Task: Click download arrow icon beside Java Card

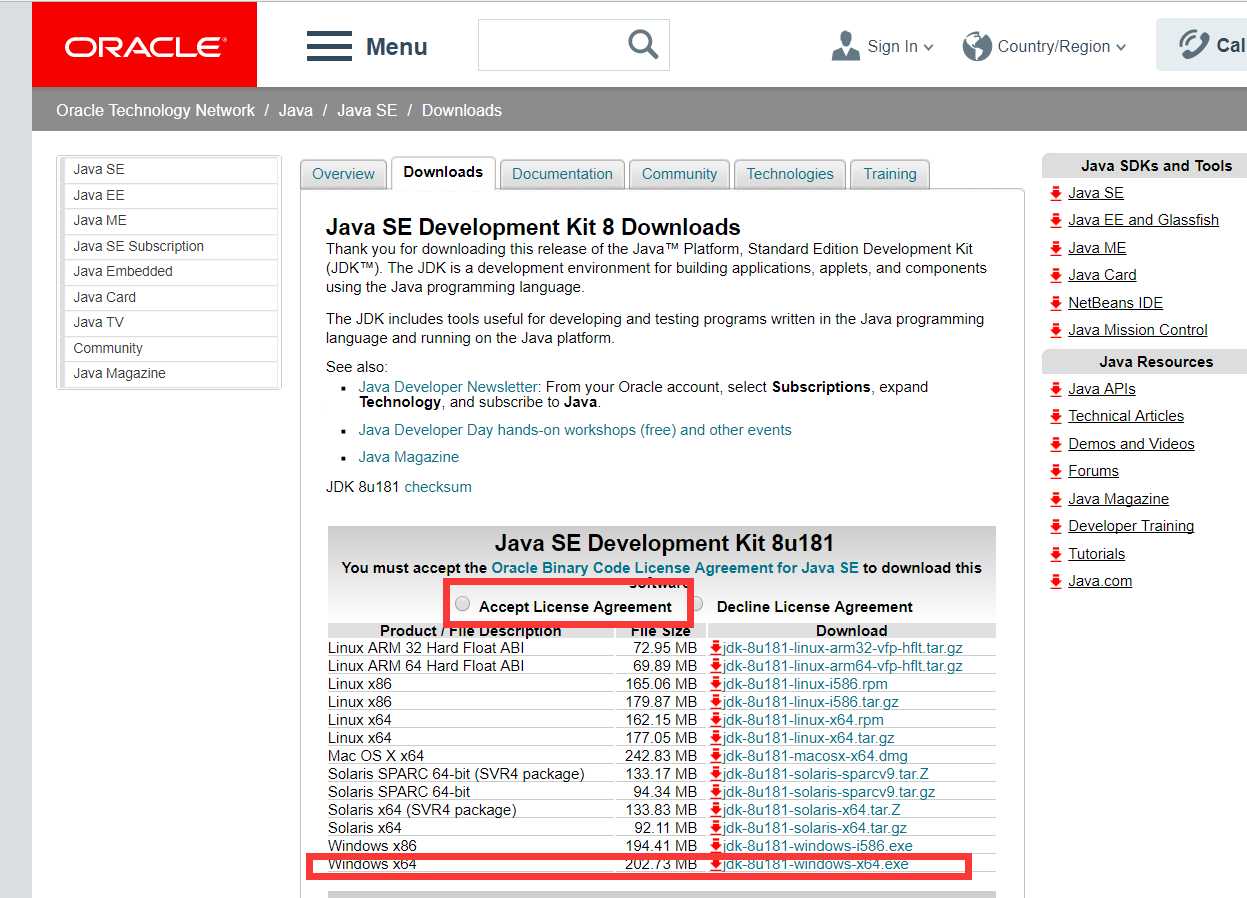Action: (x=1056, y=275)
